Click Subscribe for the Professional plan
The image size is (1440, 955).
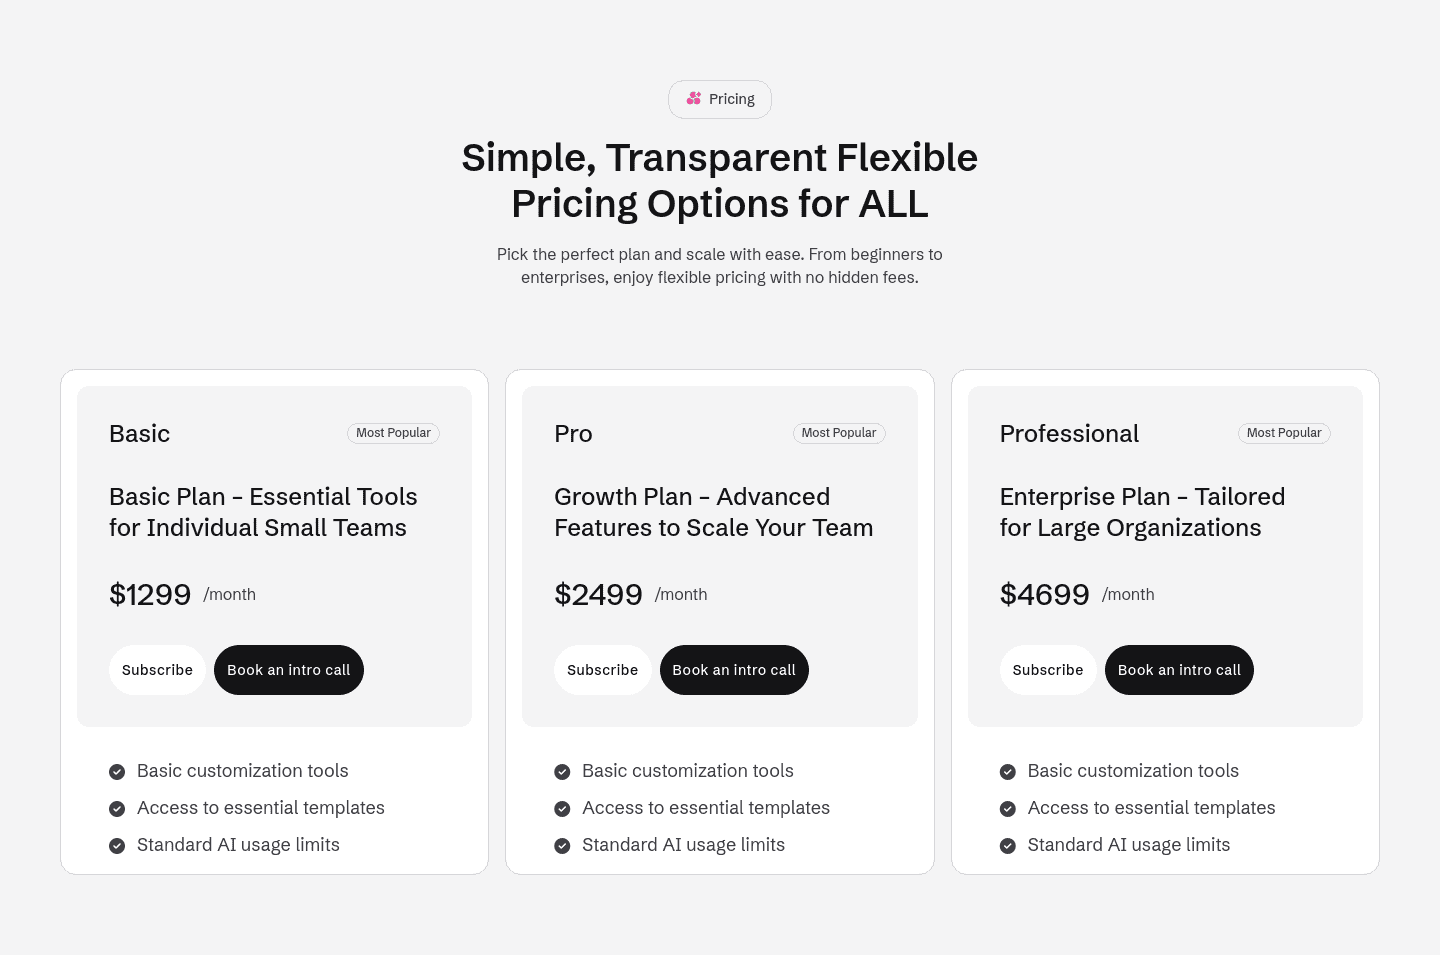click(x=1048, y=670)
